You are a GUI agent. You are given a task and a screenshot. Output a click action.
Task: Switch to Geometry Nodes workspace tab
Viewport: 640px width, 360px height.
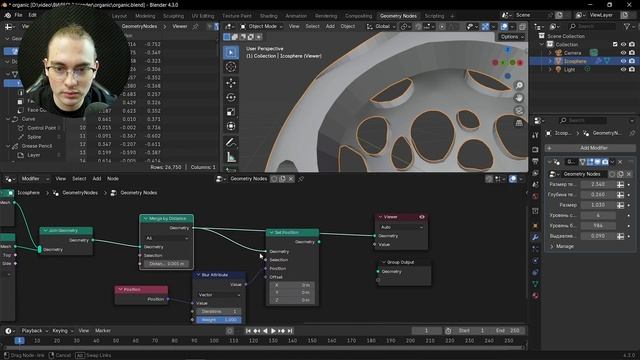[x=398, y=16]
